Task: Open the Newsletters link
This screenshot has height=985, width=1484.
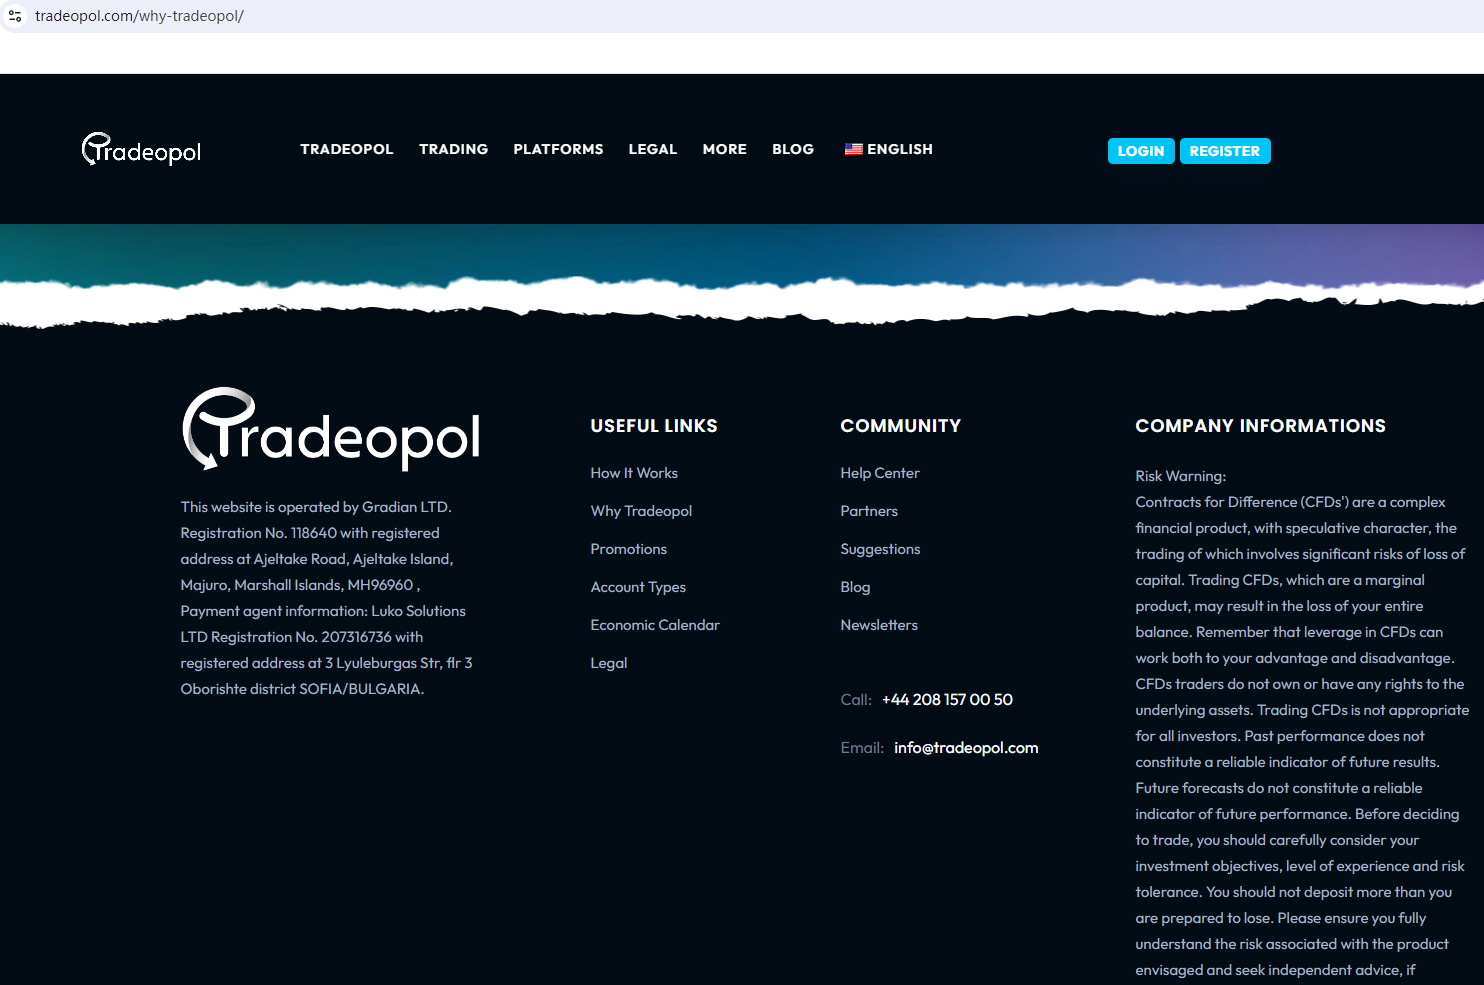Action: click(879, 625)
